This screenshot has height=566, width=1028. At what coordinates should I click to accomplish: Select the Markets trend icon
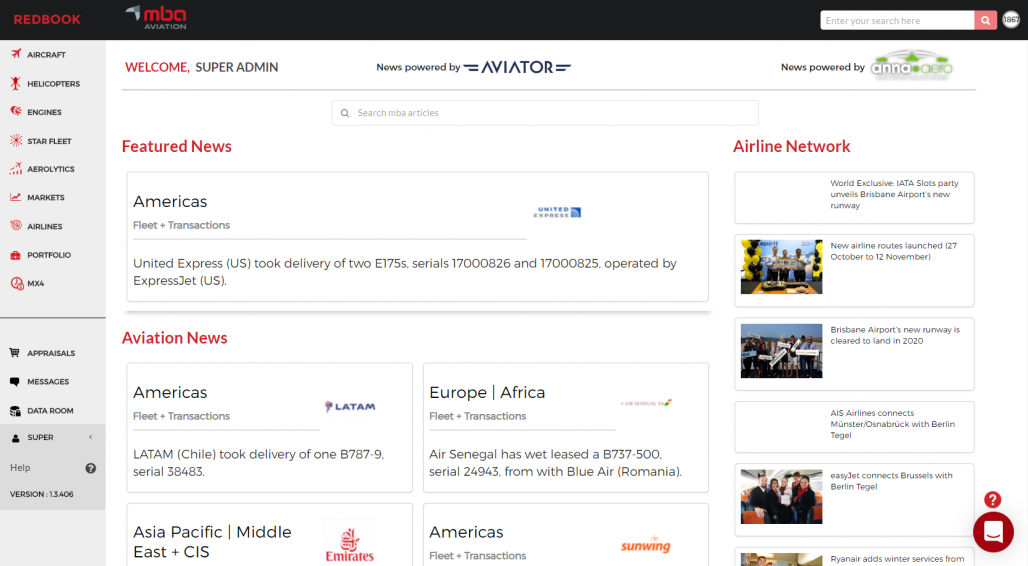(x=16, y=197)
